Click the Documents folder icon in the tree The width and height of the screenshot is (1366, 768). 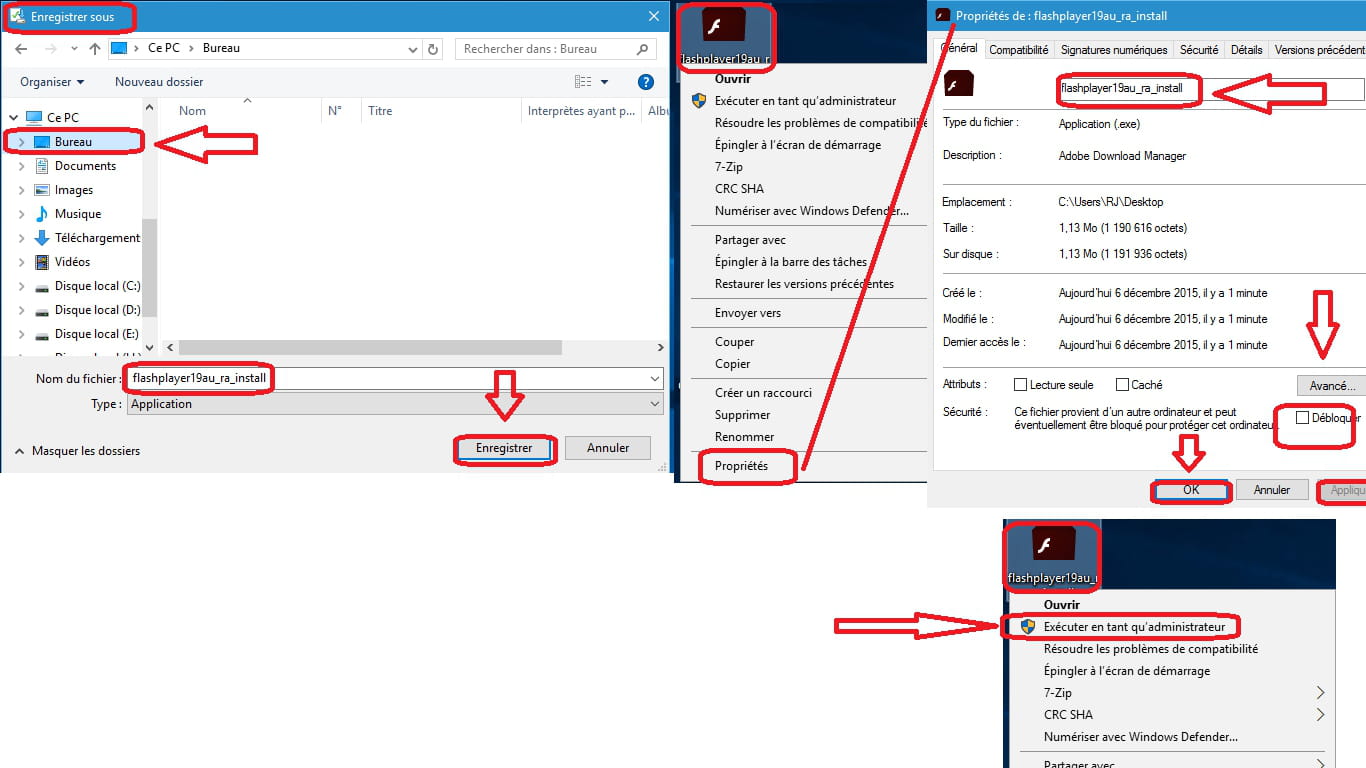[42, 166]
